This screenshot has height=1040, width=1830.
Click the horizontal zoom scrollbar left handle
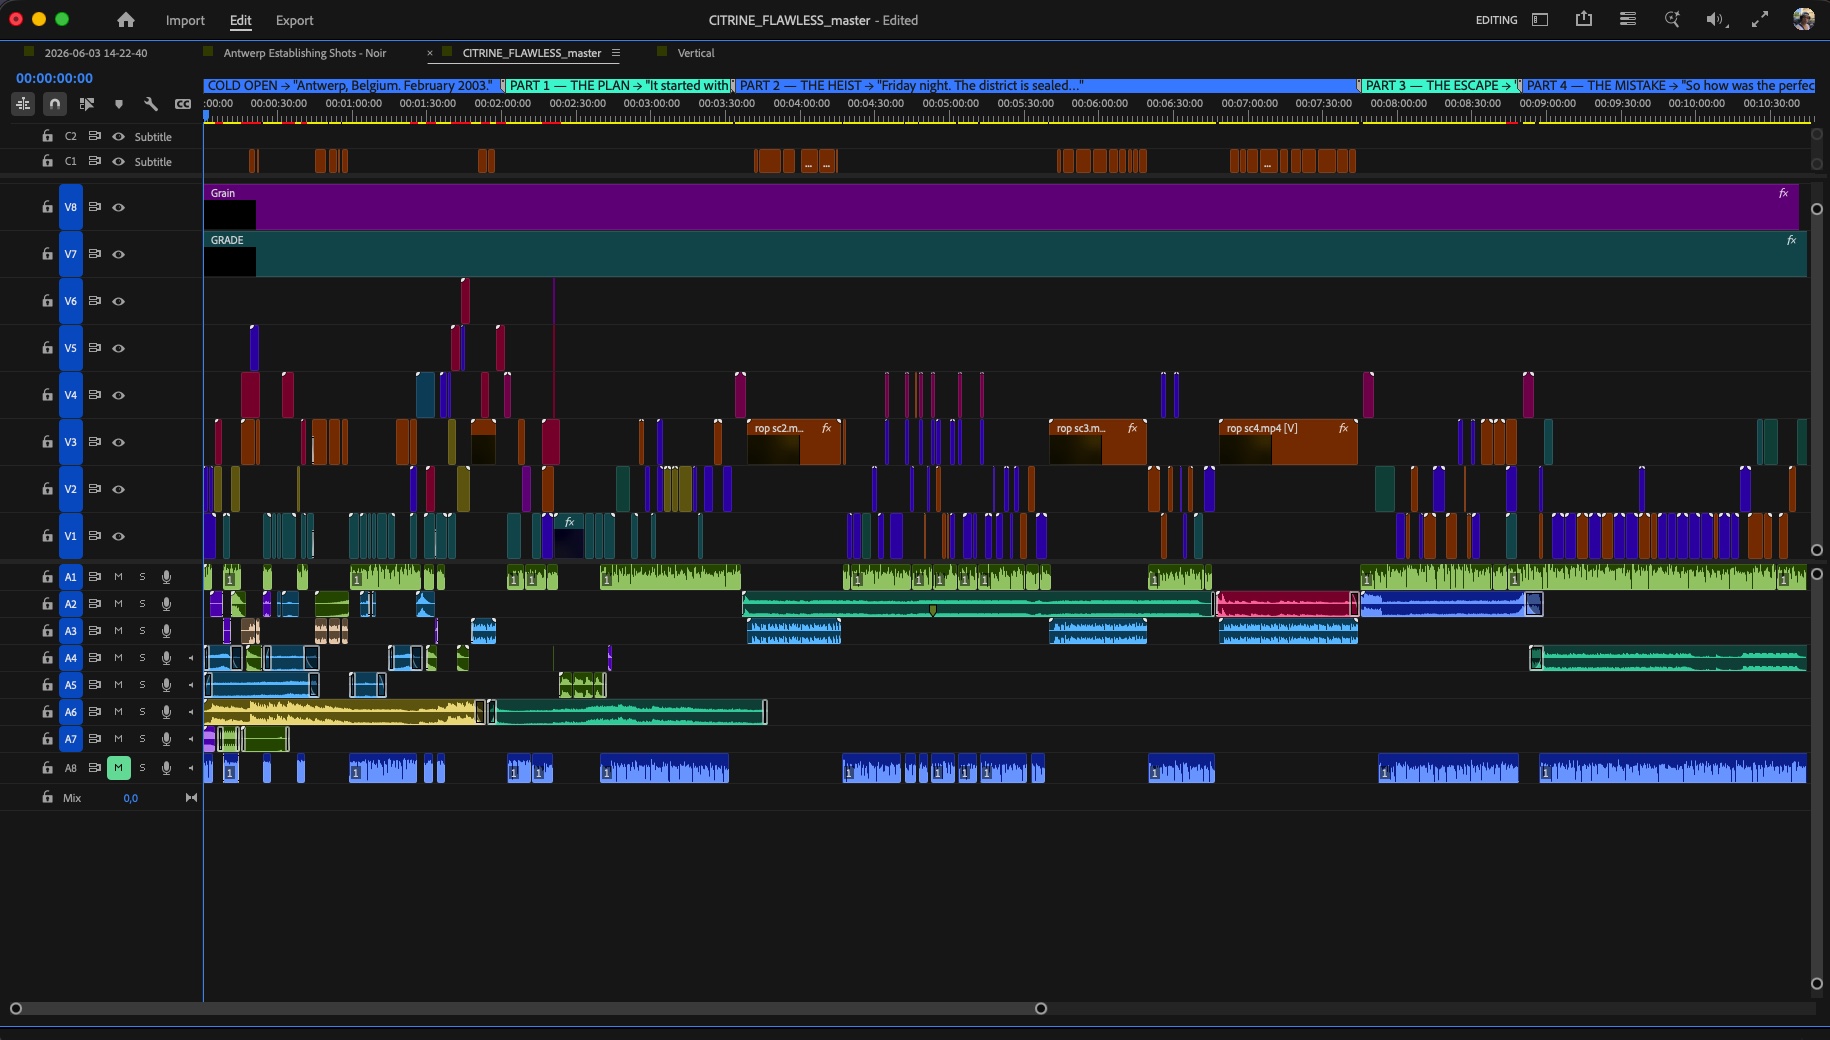tap(15, 1008)
